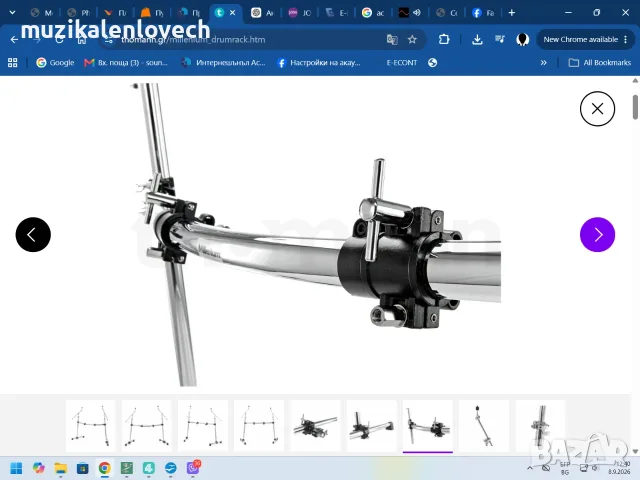
Task: Select the third drum rack thumbnail
Action: tap(203, 425)
